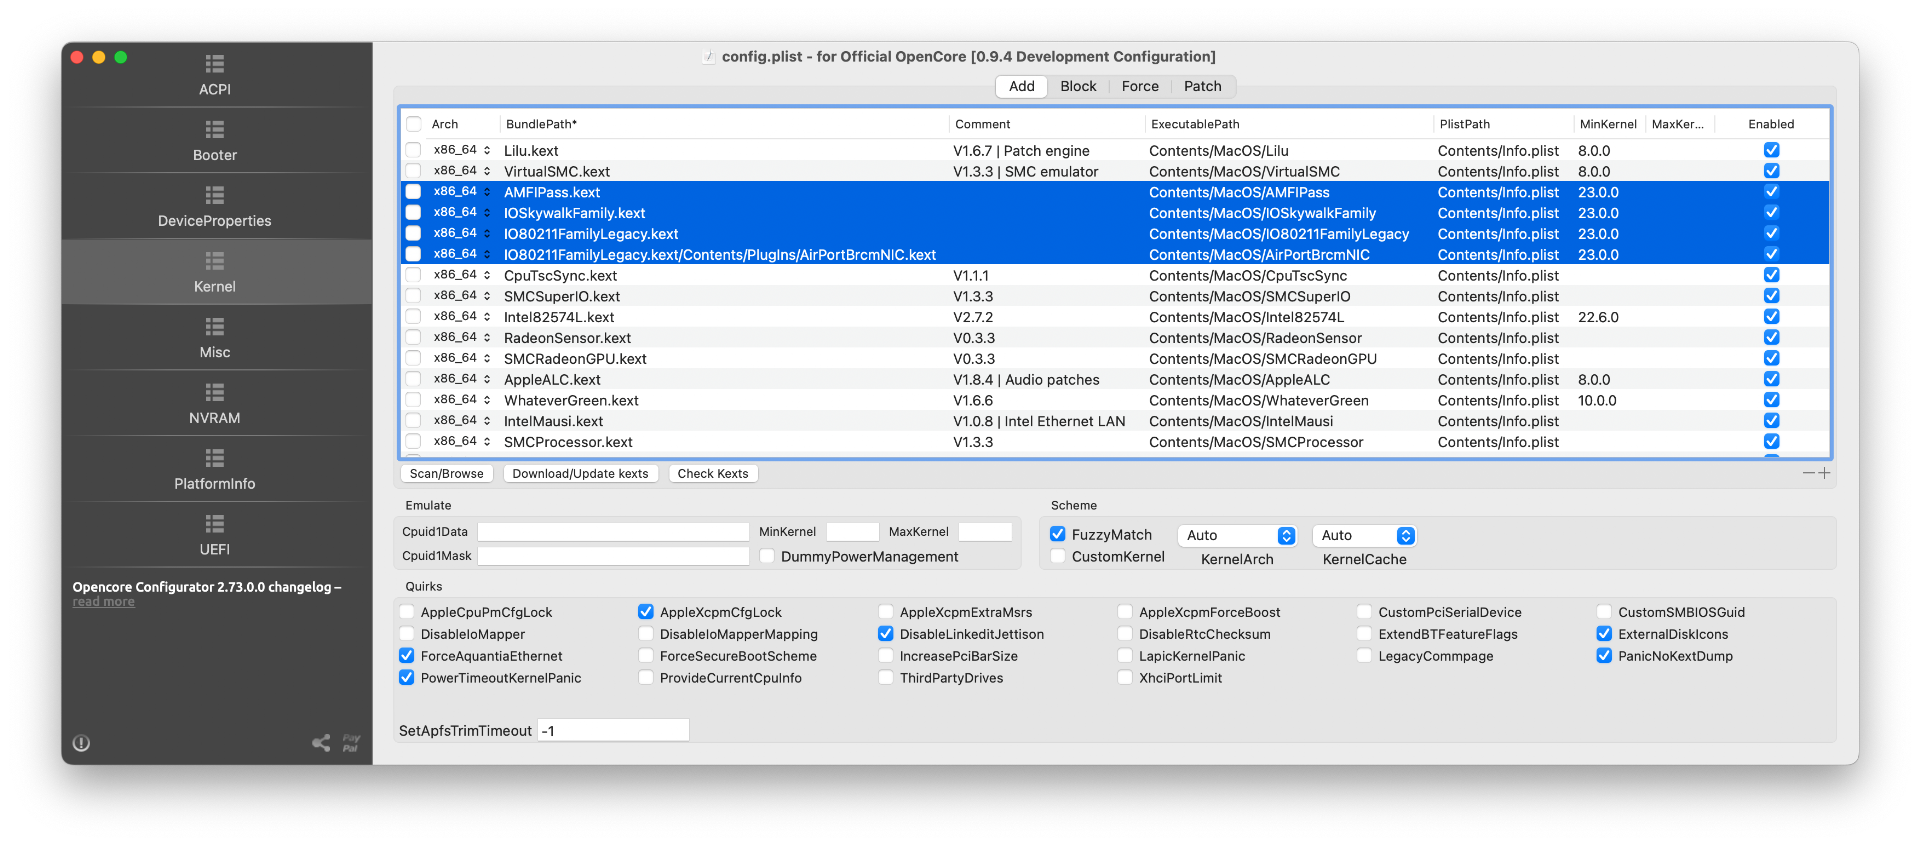The image size is (1920, 845).
Task: Open the Arch selector for Intel82574L.kext
Action: pyautogui.click(x=462, y=317)
